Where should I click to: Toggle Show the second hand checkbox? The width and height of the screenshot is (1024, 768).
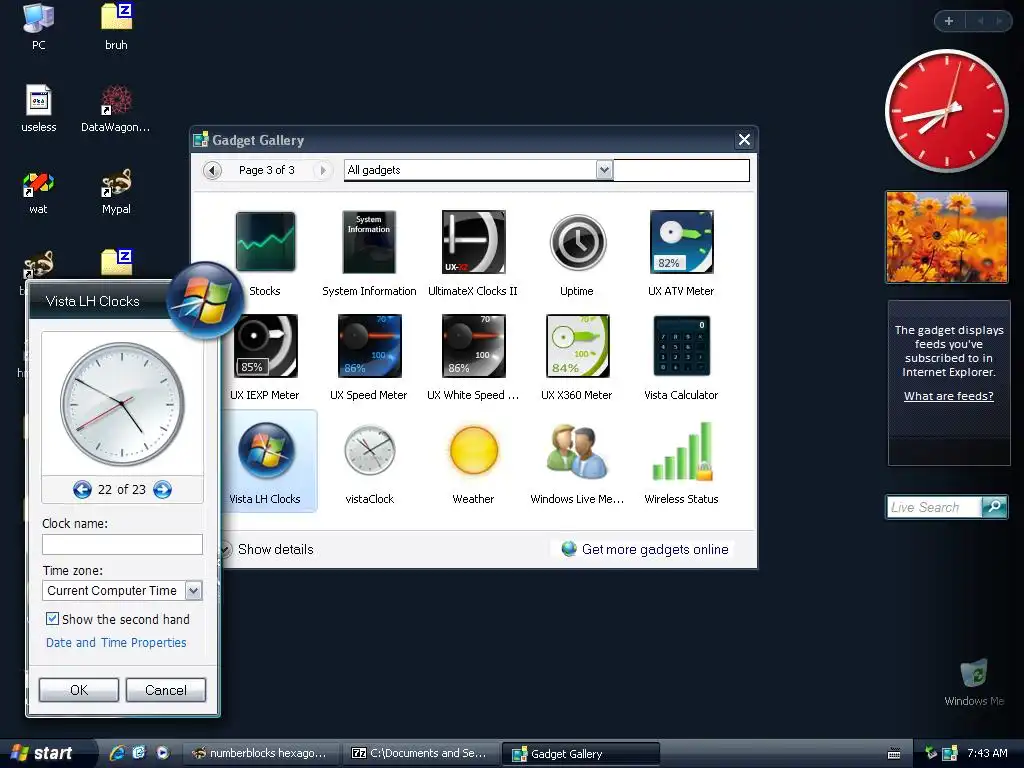(x=52, y=618)
